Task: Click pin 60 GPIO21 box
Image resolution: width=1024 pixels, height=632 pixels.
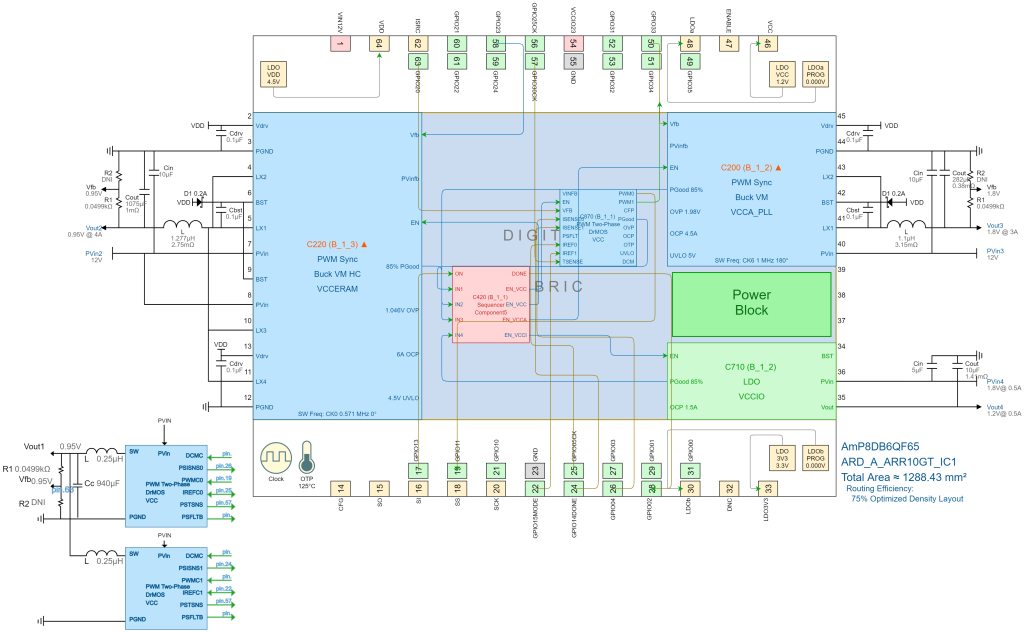Action: click(457, 44)
